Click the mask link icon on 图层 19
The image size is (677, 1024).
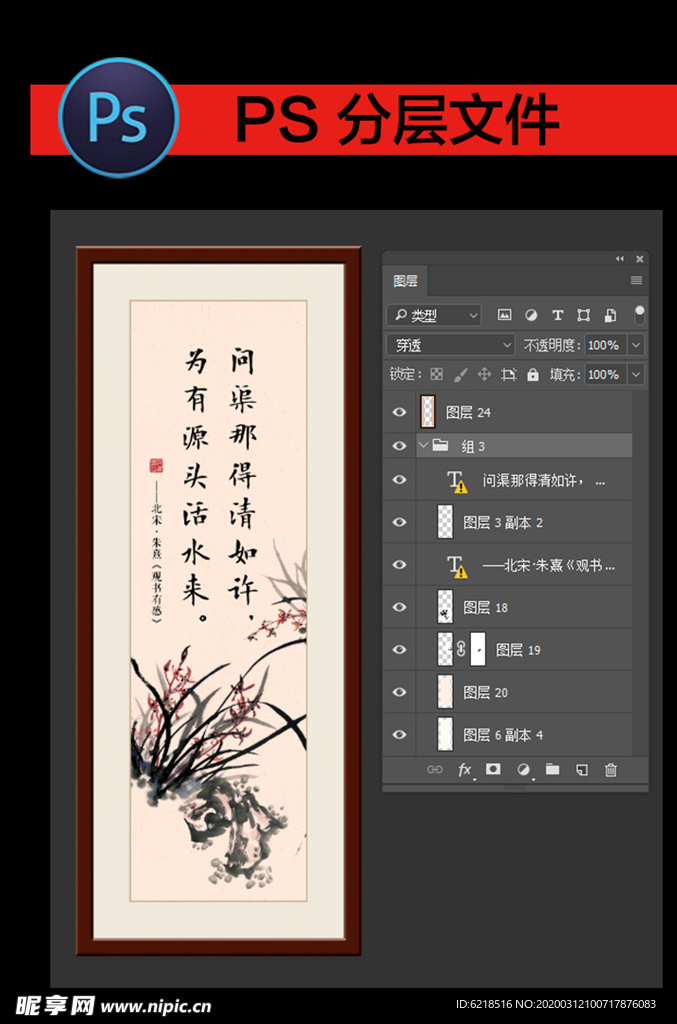(461, 649)
